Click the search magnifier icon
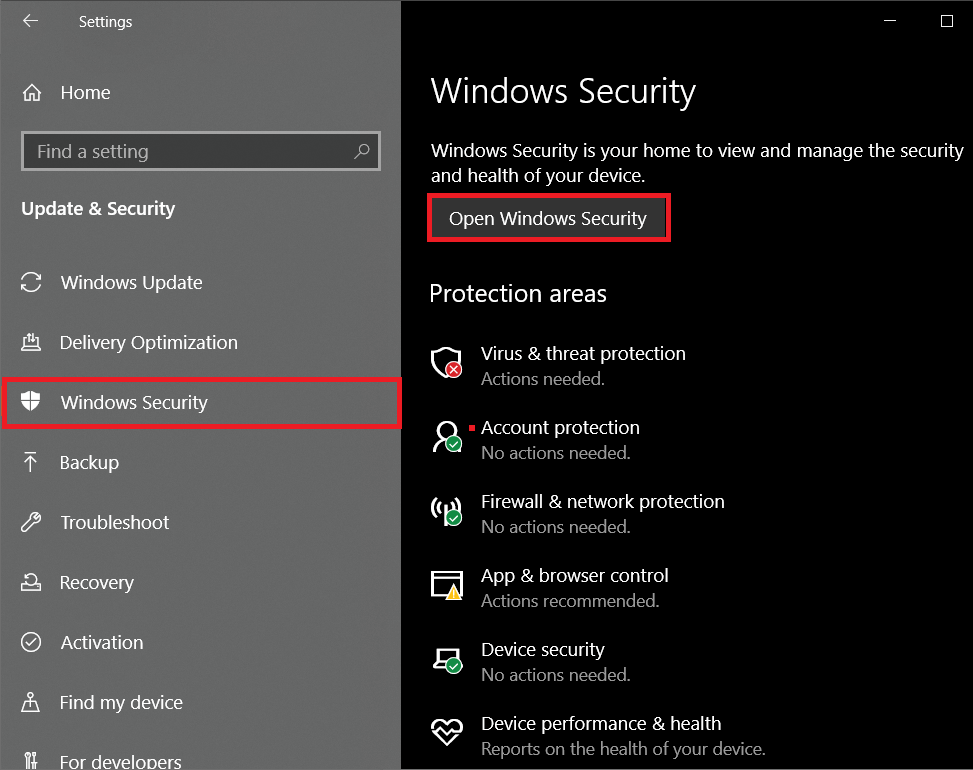Image resolution: width=973 pixels, height=770 pixels. (x=361, y=151)
